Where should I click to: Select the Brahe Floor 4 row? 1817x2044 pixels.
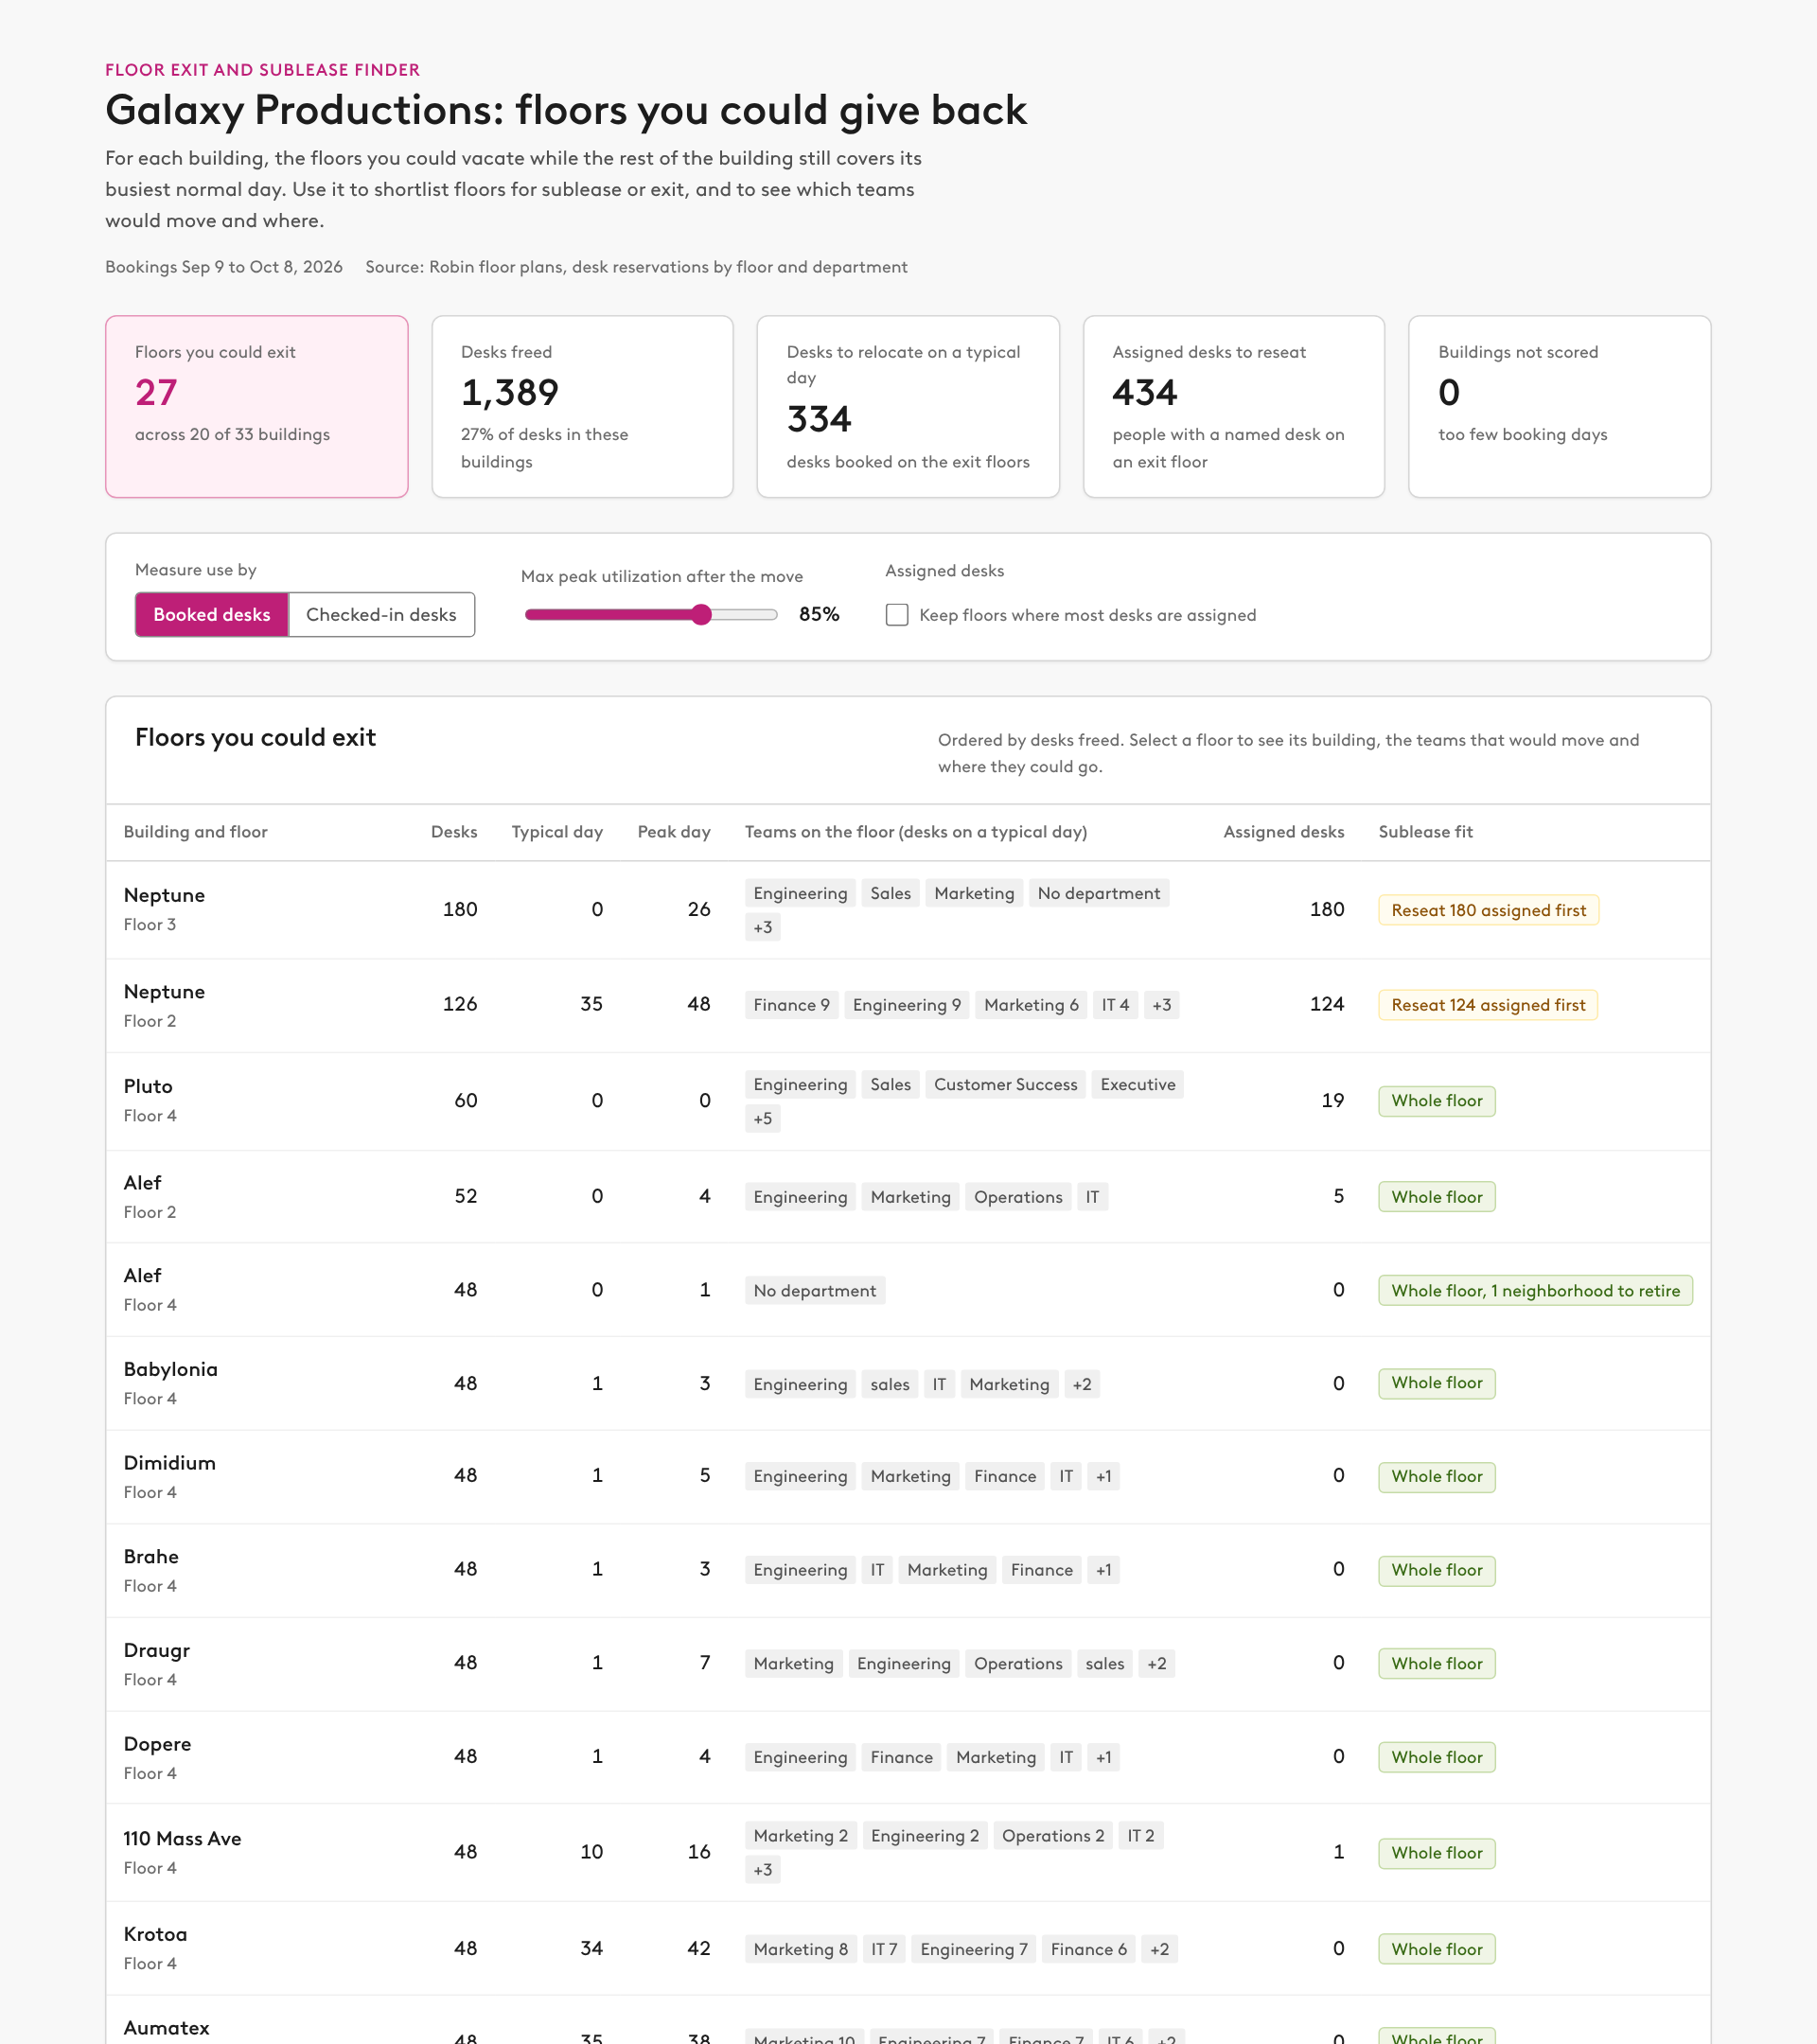[x=908, y=1570]
